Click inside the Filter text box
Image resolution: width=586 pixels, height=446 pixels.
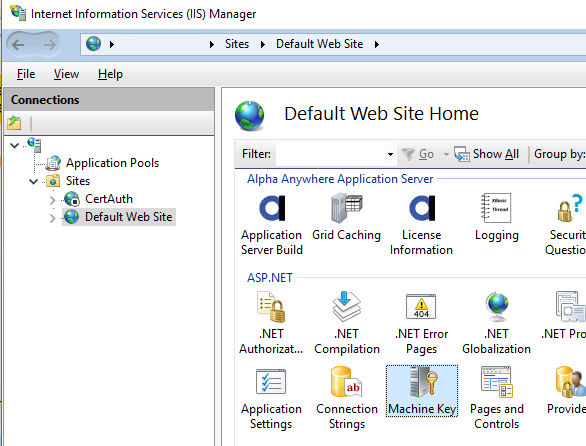tap(331, 154)
